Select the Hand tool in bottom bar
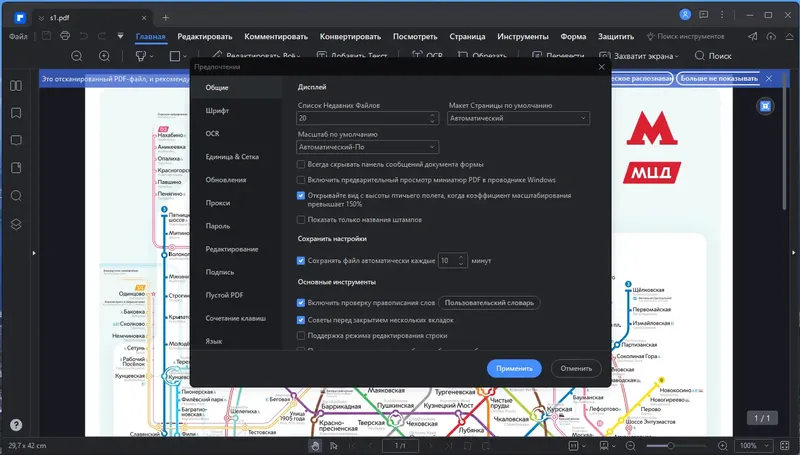The height and width of the screenshot is (455, 800). pos(315,446)
